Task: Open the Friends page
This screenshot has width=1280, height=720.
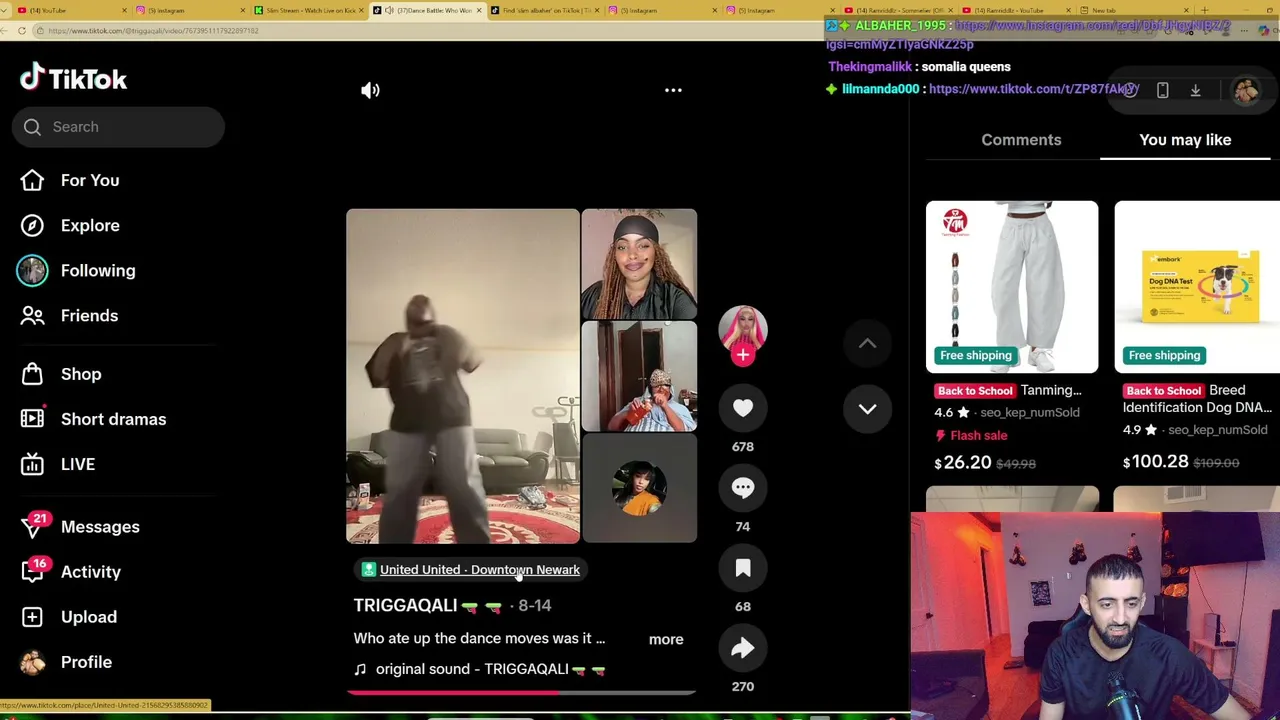Action: (89, 315)
